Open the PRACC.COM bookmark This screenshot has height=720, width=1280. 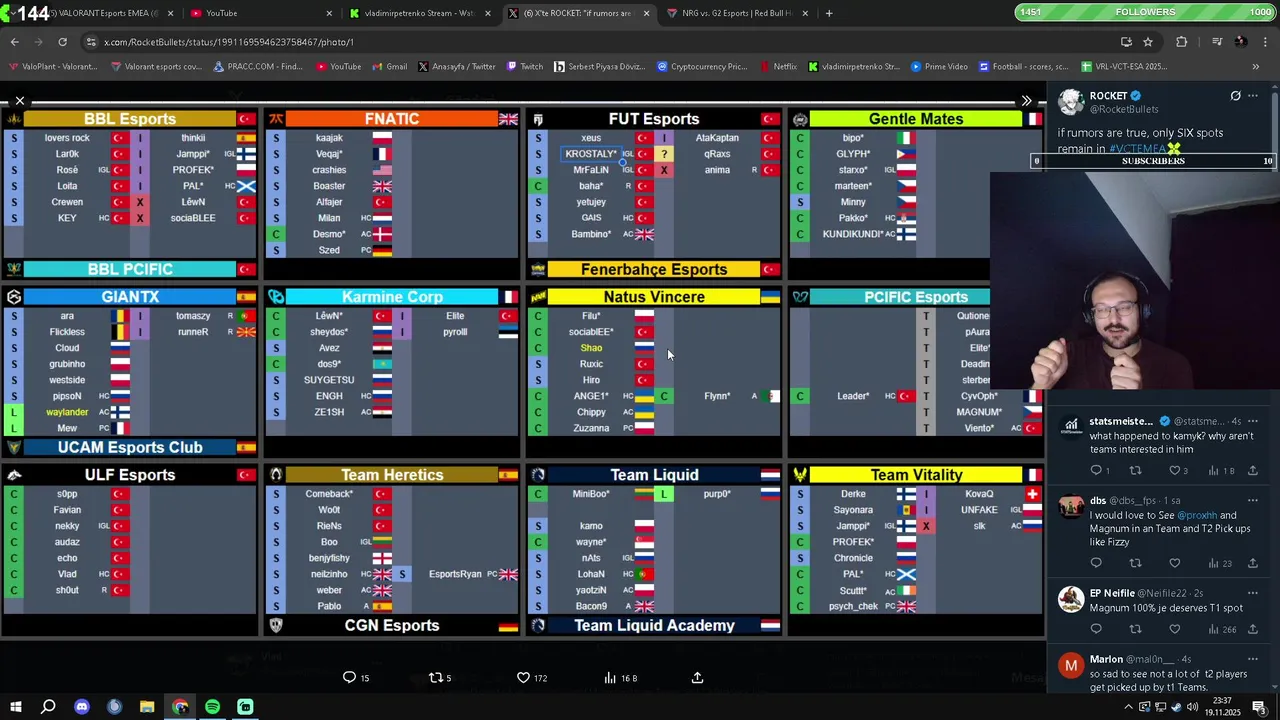pyautogui.click(x=257, y=67)
